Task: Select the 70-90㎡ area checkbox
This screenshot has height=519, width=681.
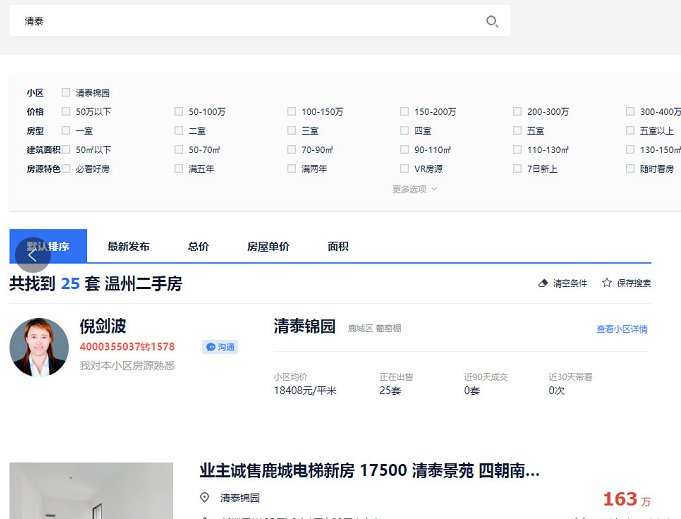Action: click(x=292, y=150)
